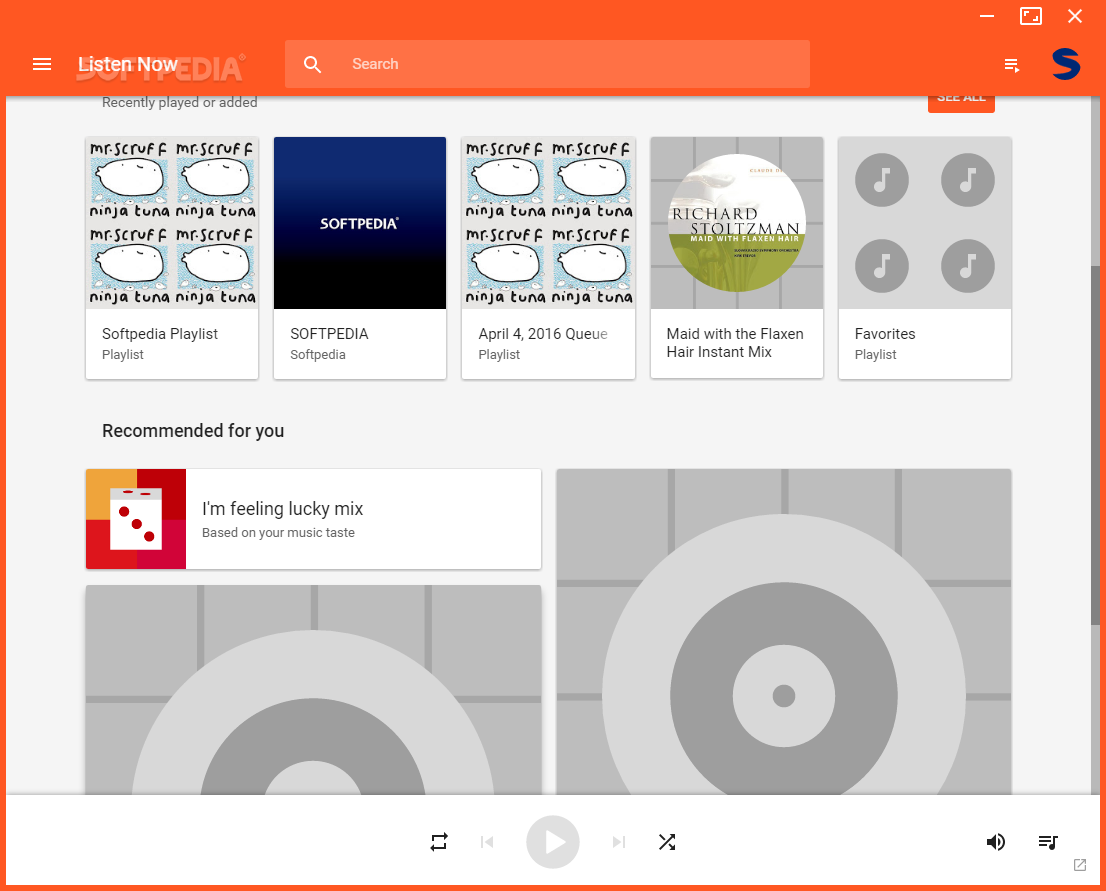This screenshot has height=891, width=1106.
Task: Toggle shuffle mode
Action: [x=667, y=842]
